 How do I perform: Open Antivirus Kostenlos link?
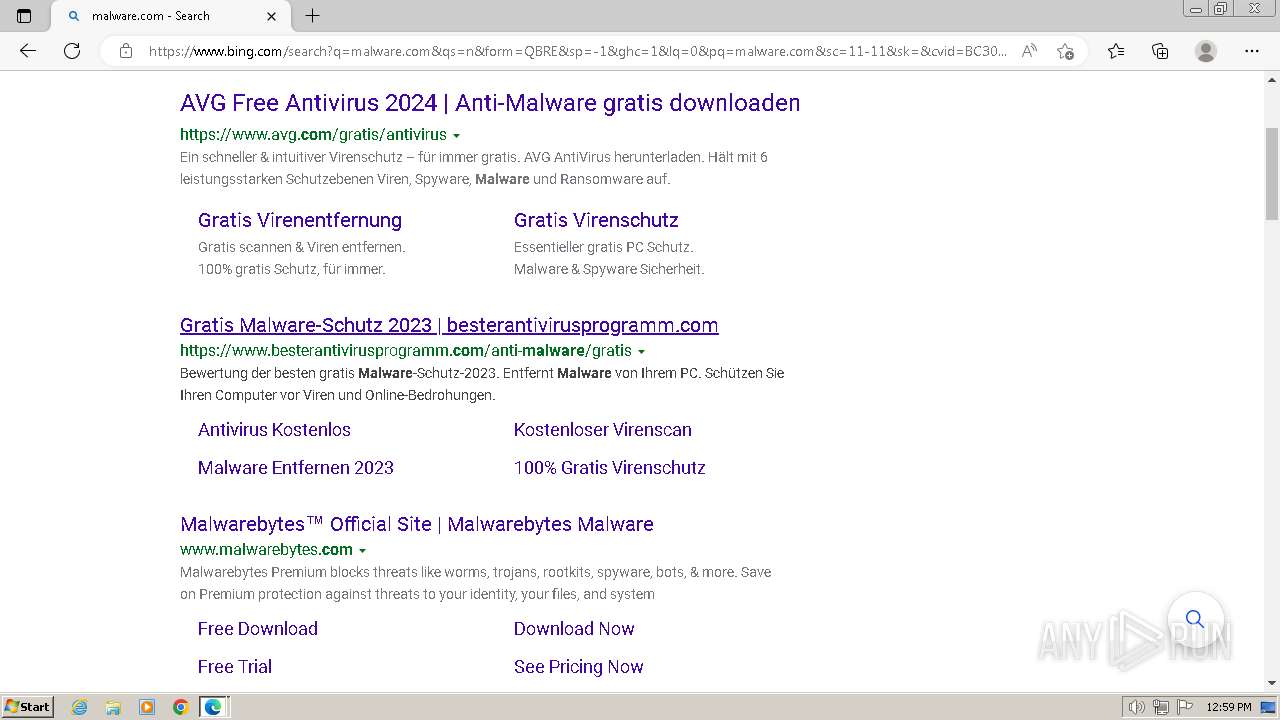point(274,430)
